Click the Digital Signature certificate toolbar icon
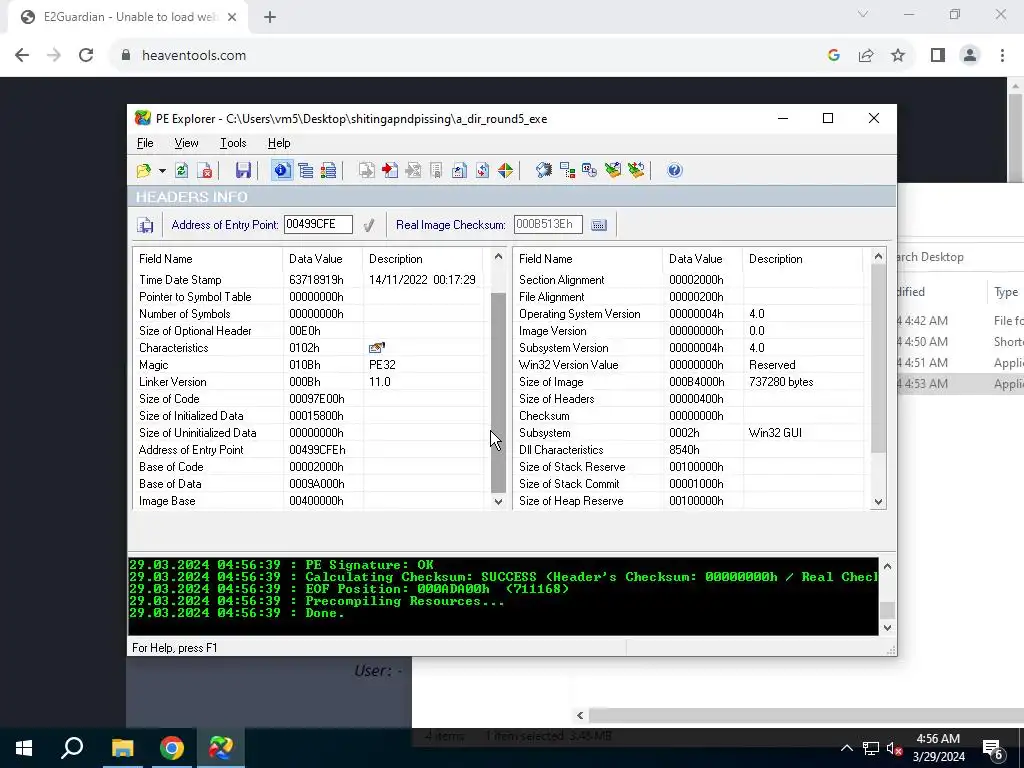This screenshot has height=768, width=1024. point(436,170)
